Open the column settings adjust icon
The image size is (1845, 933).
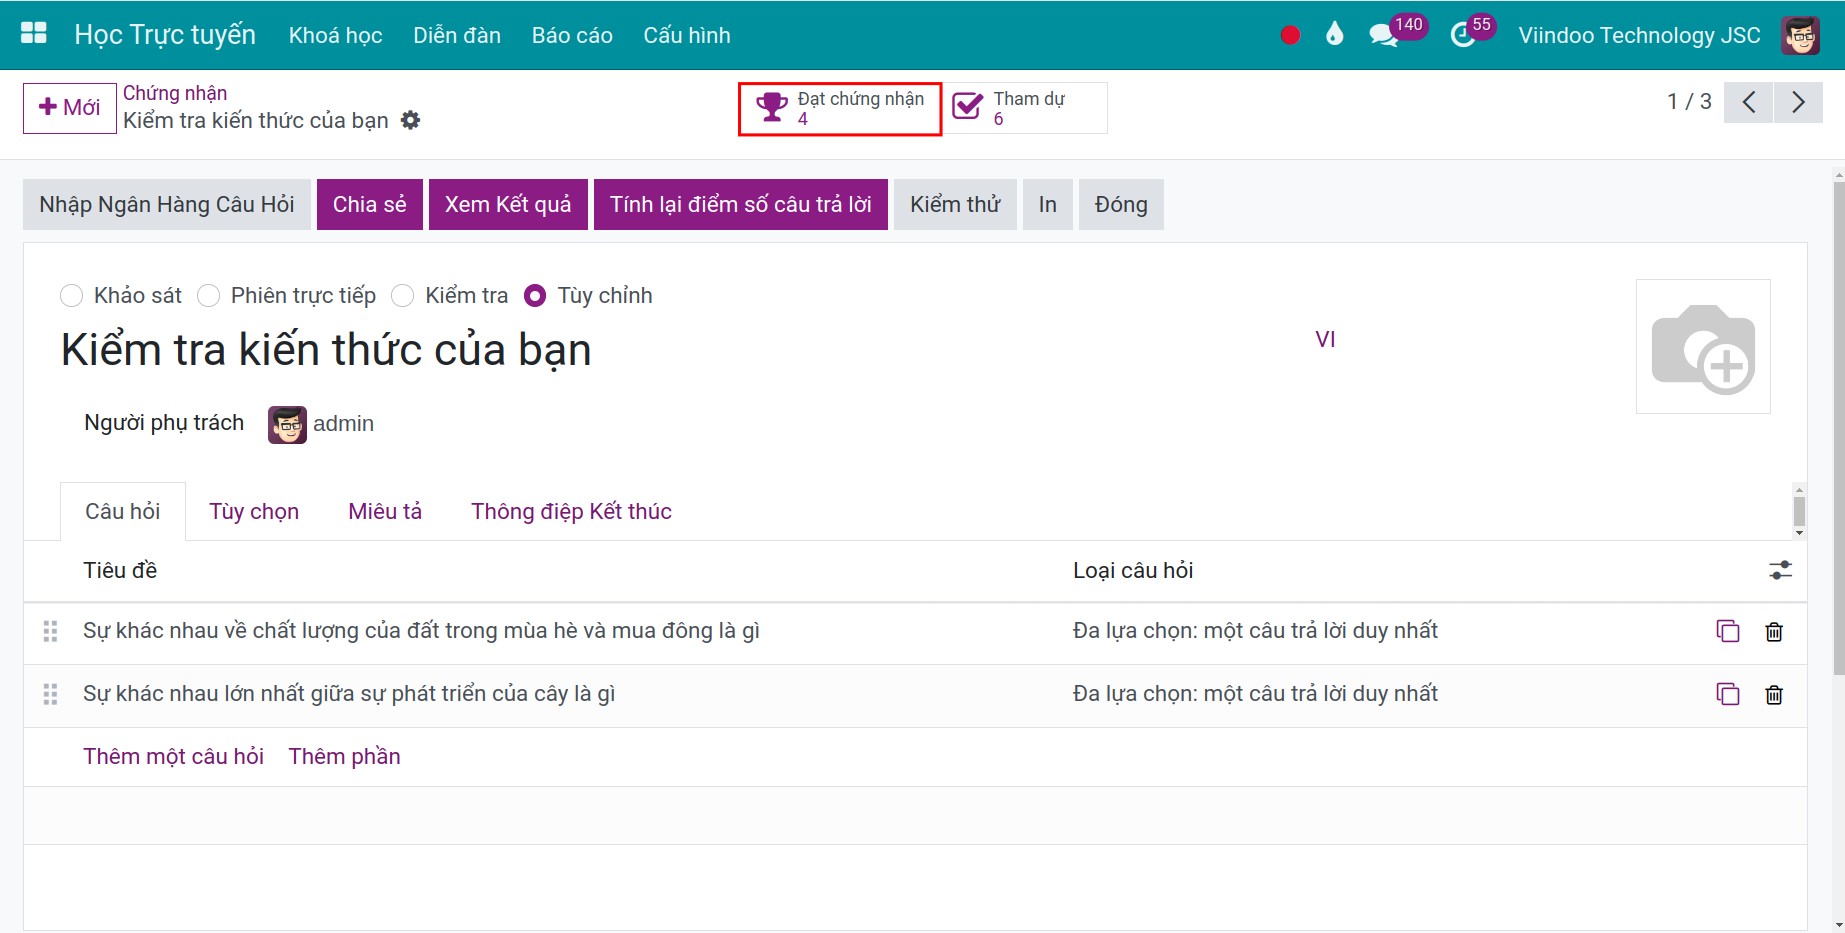(1780, 570)
